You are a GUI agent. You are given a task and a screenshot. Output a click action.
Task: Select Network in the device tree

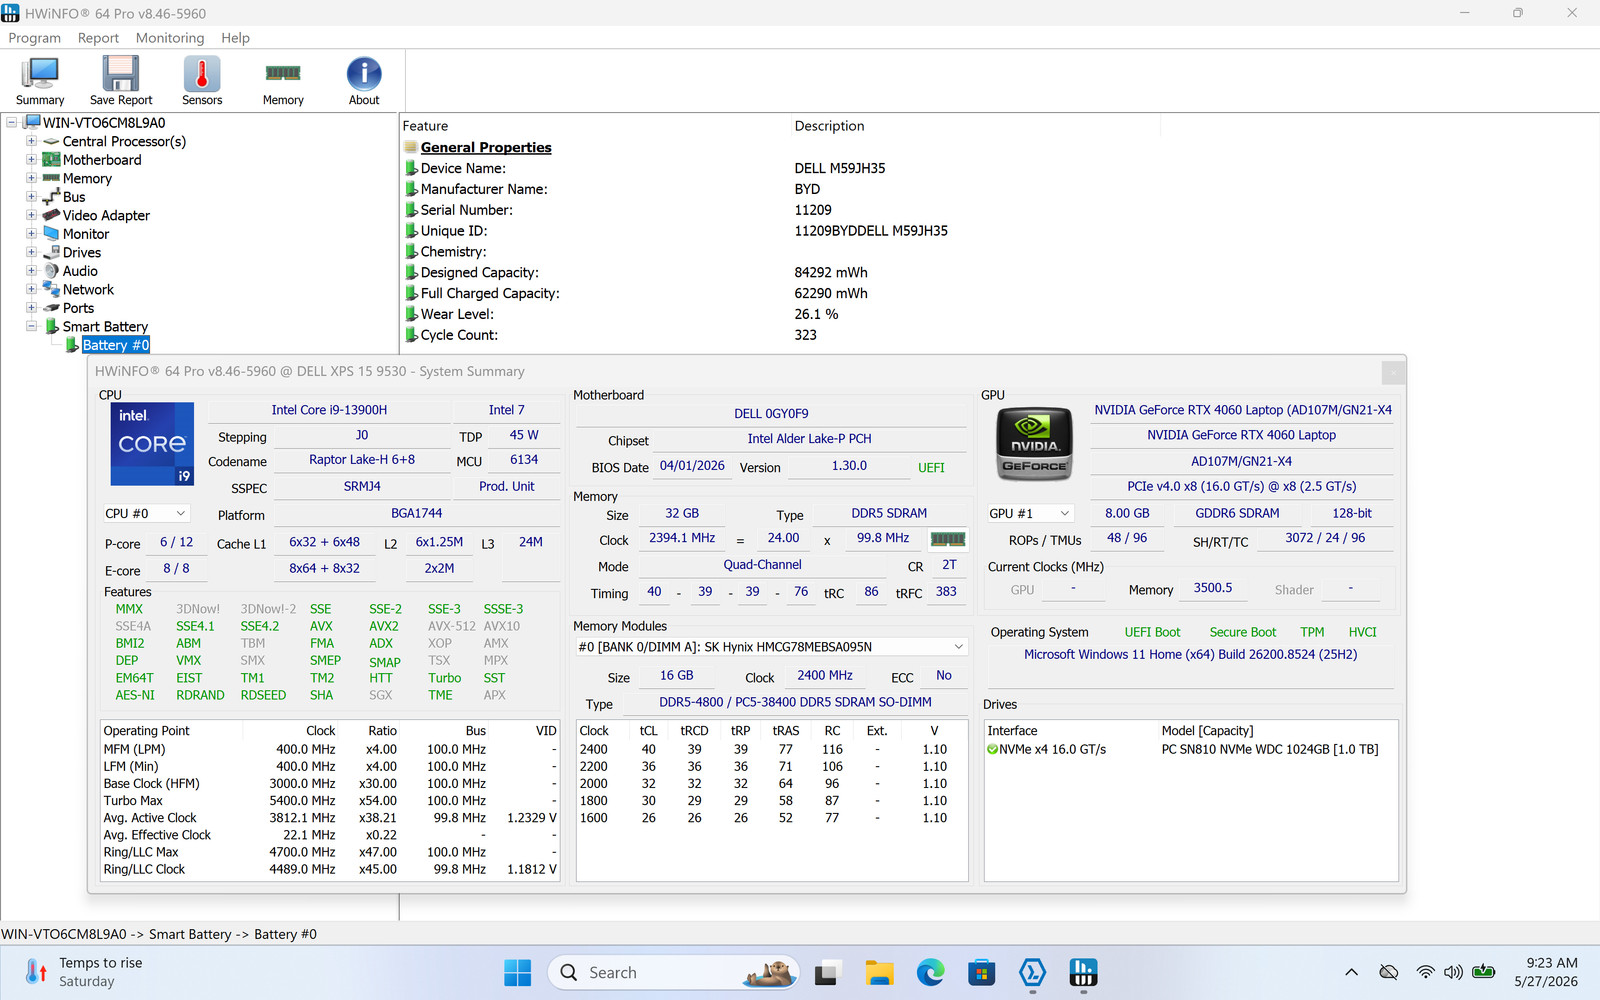(x=88, y=290)
